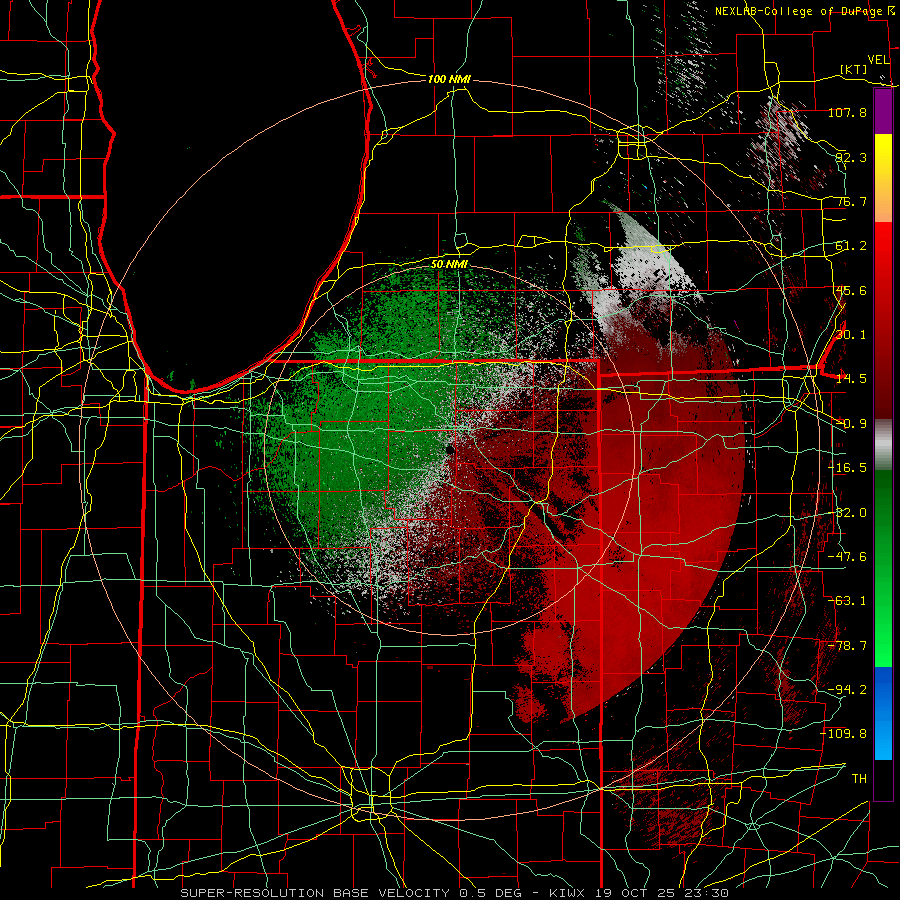Pick the purple band on the color bar

pos(883,112)
